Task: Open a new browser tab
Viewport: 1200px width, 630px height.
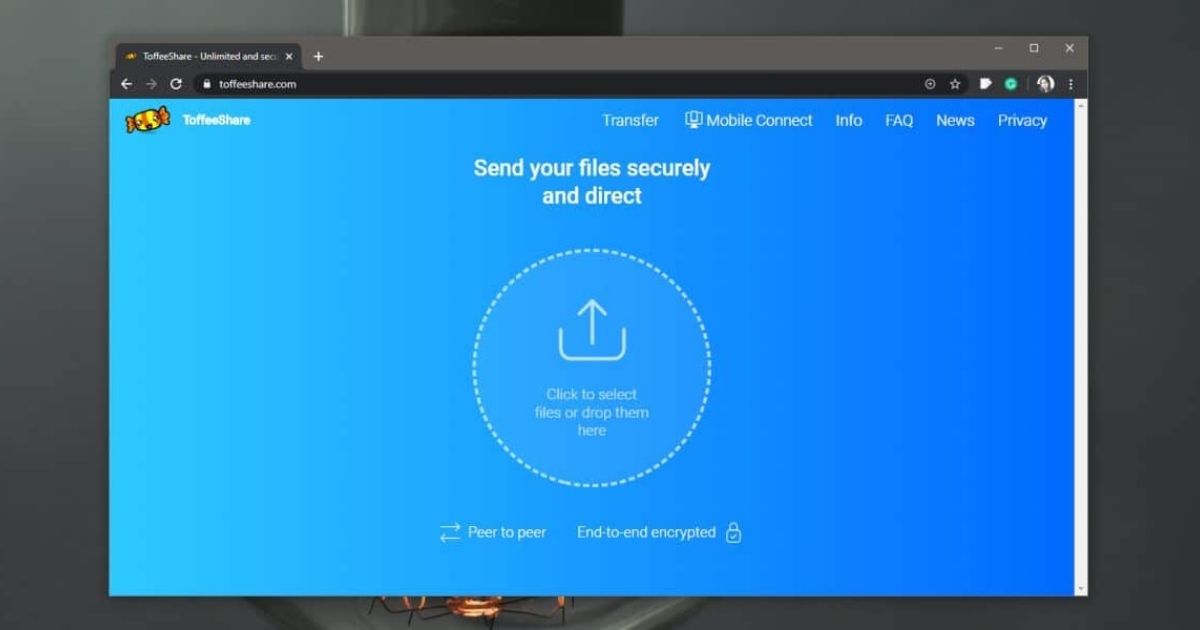Action: tap(318, 57)
